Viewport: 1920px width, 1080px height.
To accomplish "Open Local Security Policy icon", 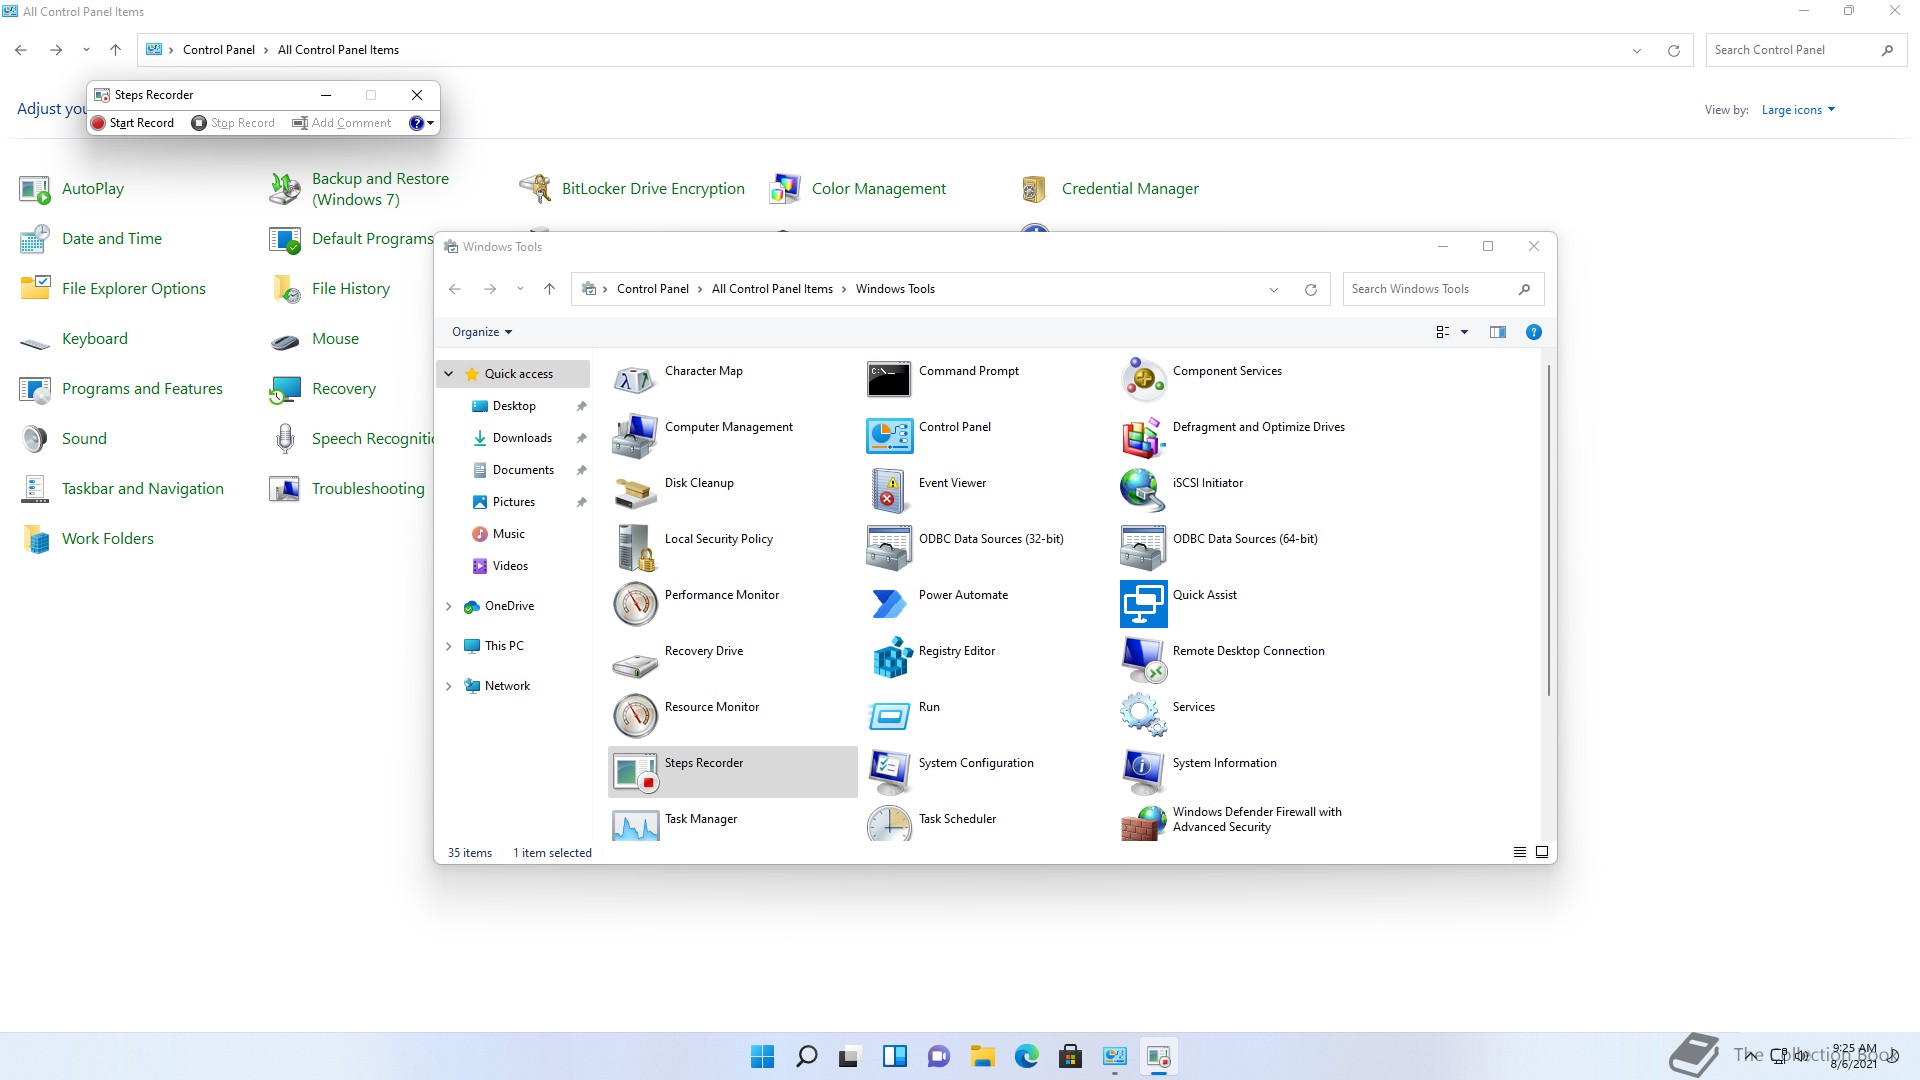I will tap(635, 548).
